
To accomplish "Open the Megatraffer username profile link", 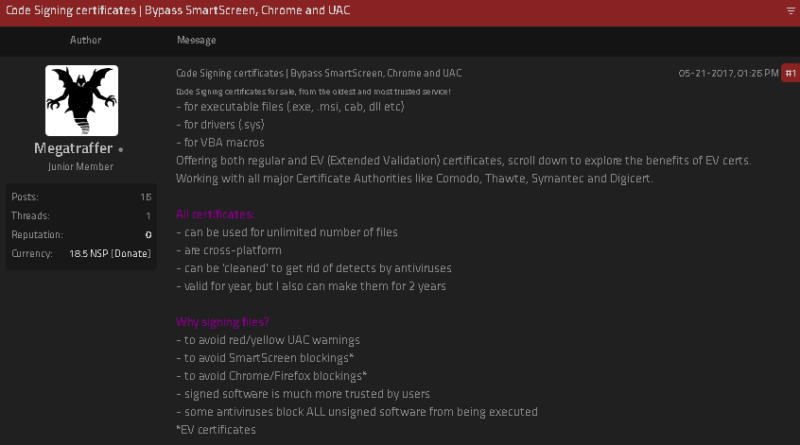I will point(73,149).
